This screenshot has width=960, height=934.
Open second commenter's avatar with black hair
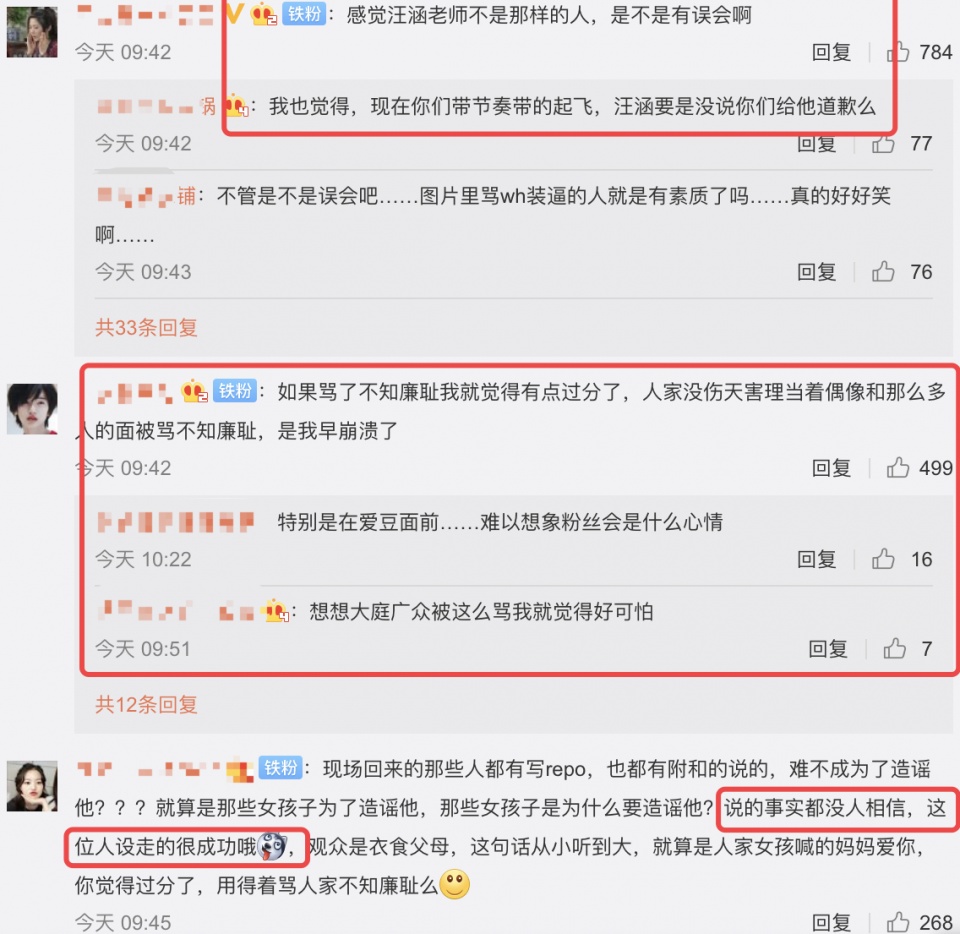(x=32, y=409)
